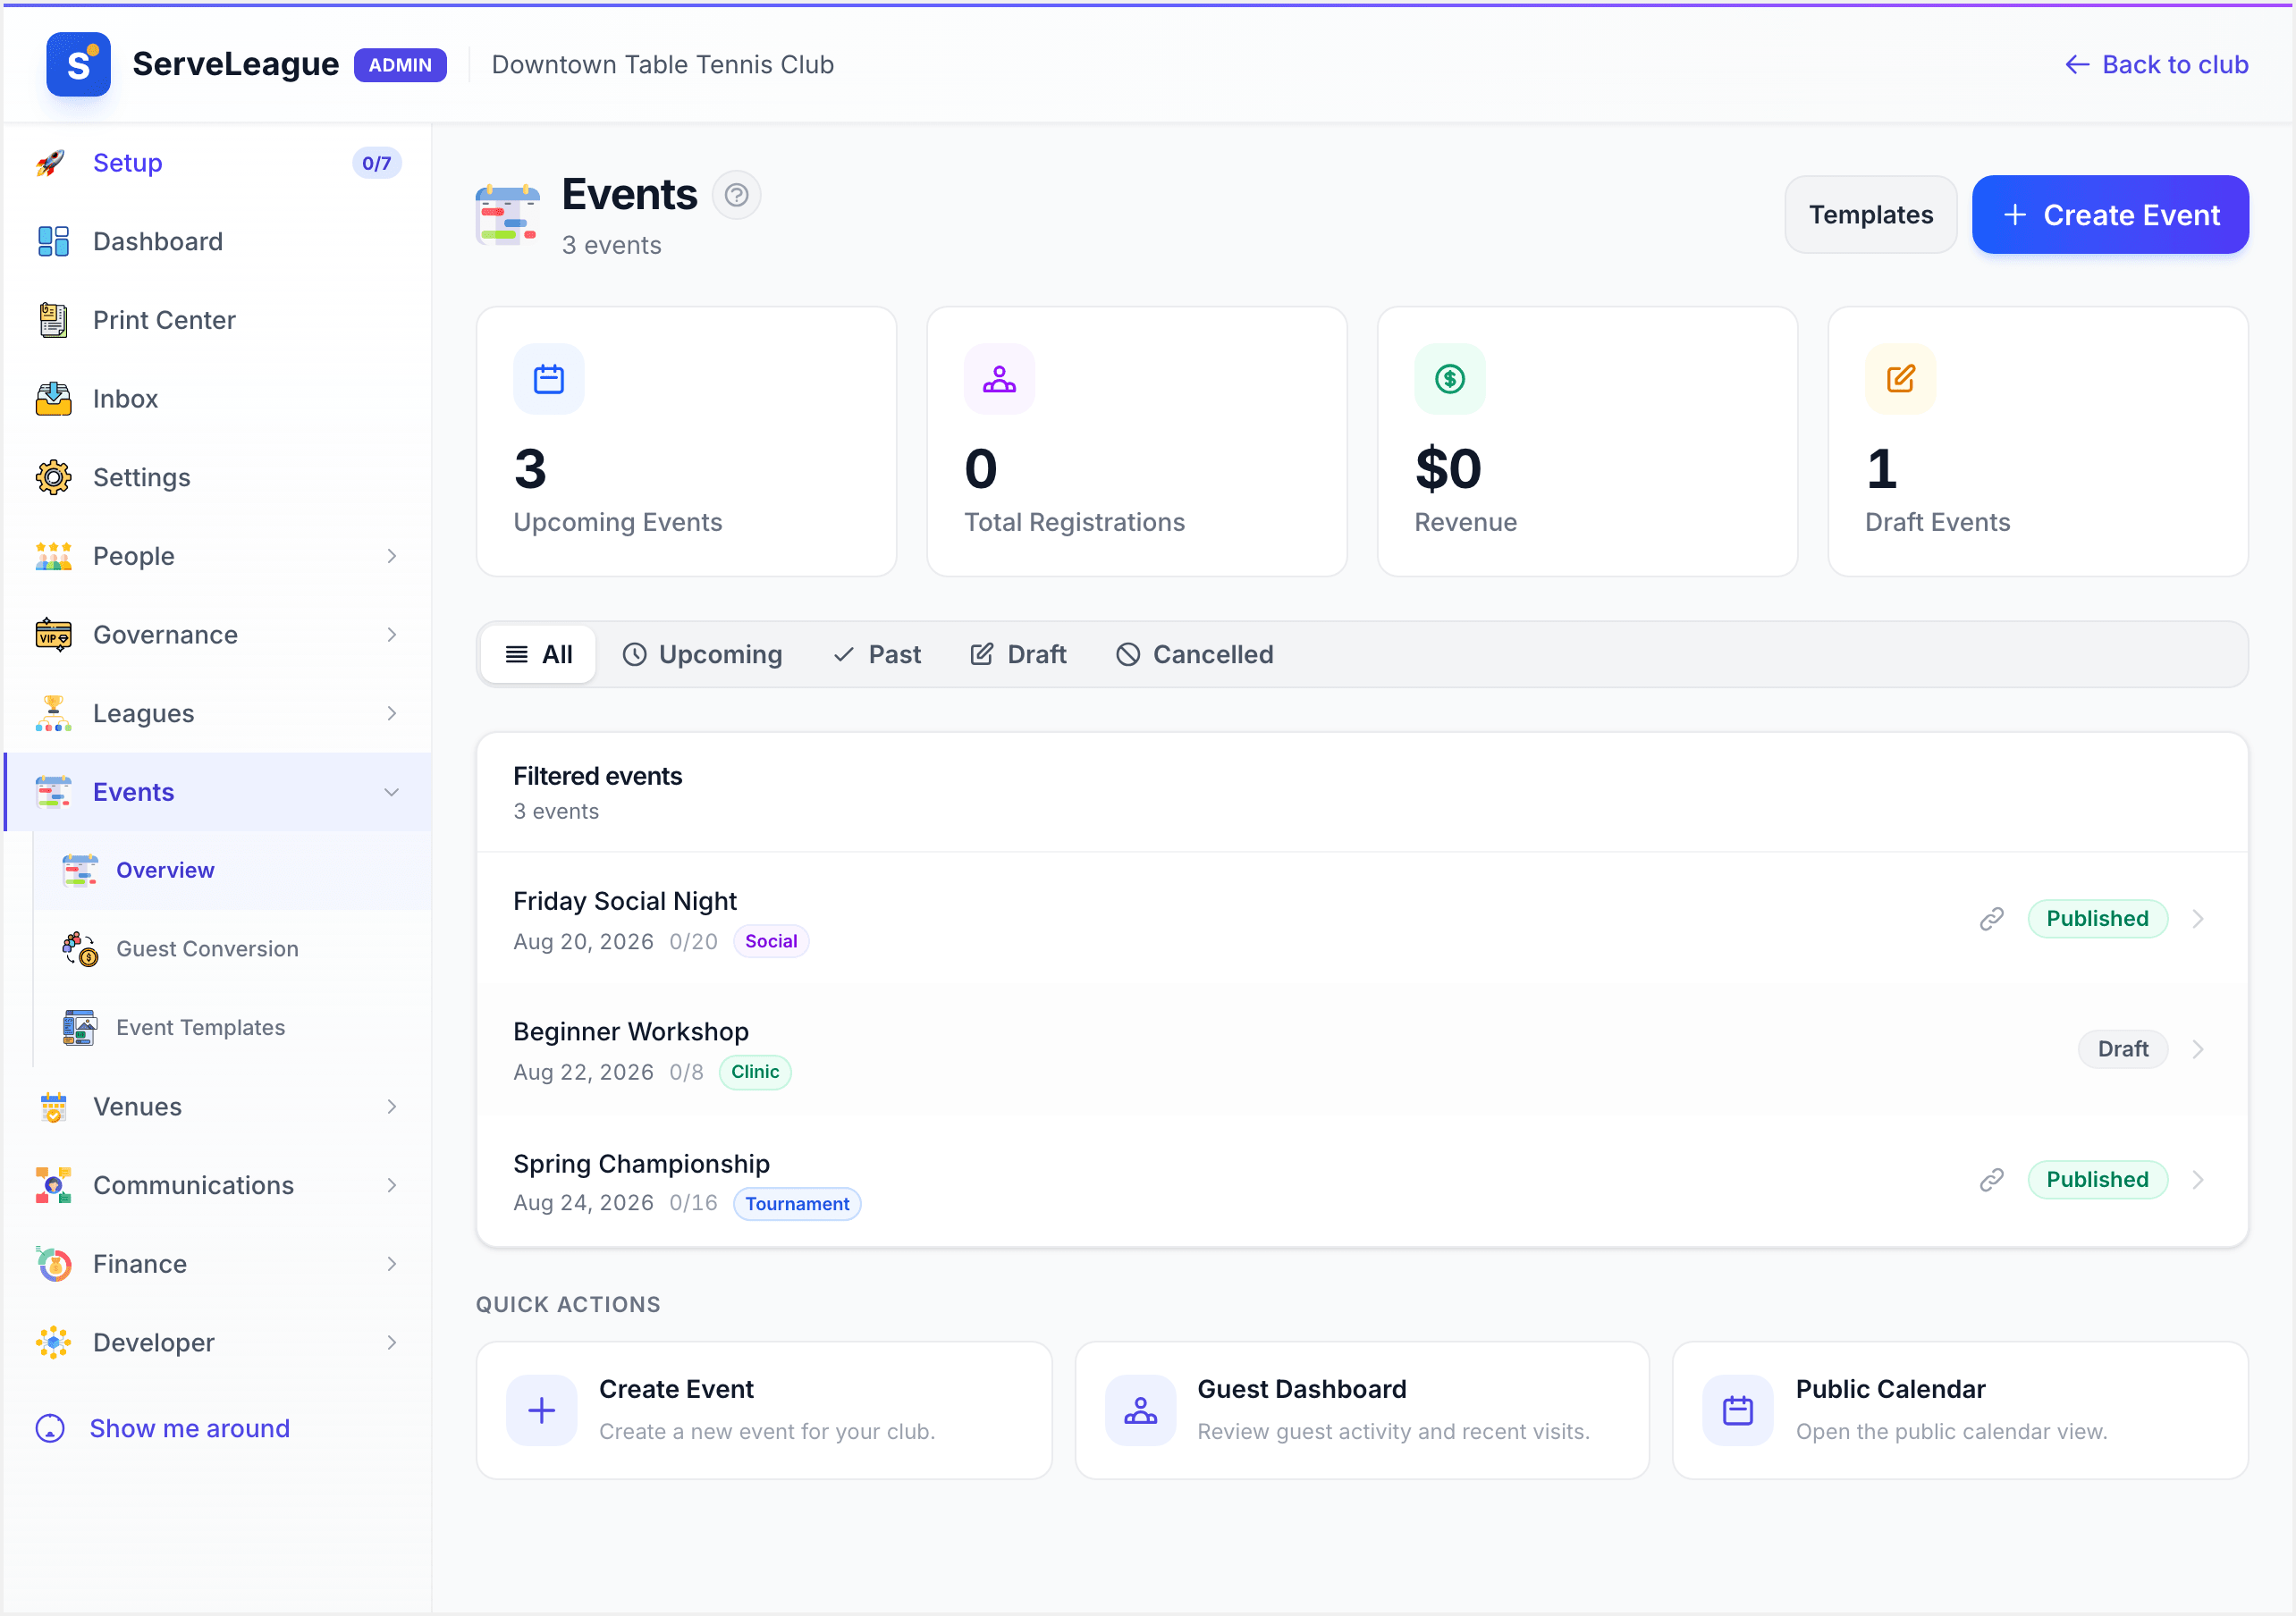2296x1616 pixels.
Task: Switch to the Draft tab
Action: click(x=1018, y=655)
